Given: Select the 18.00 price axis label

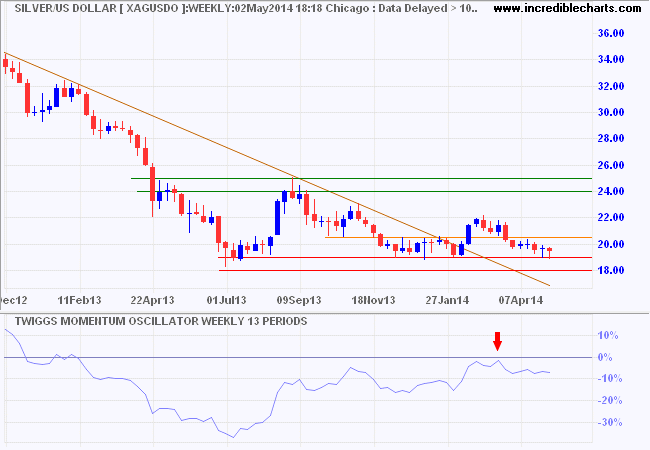Looking at the screenshot, I should click(611, 270).
